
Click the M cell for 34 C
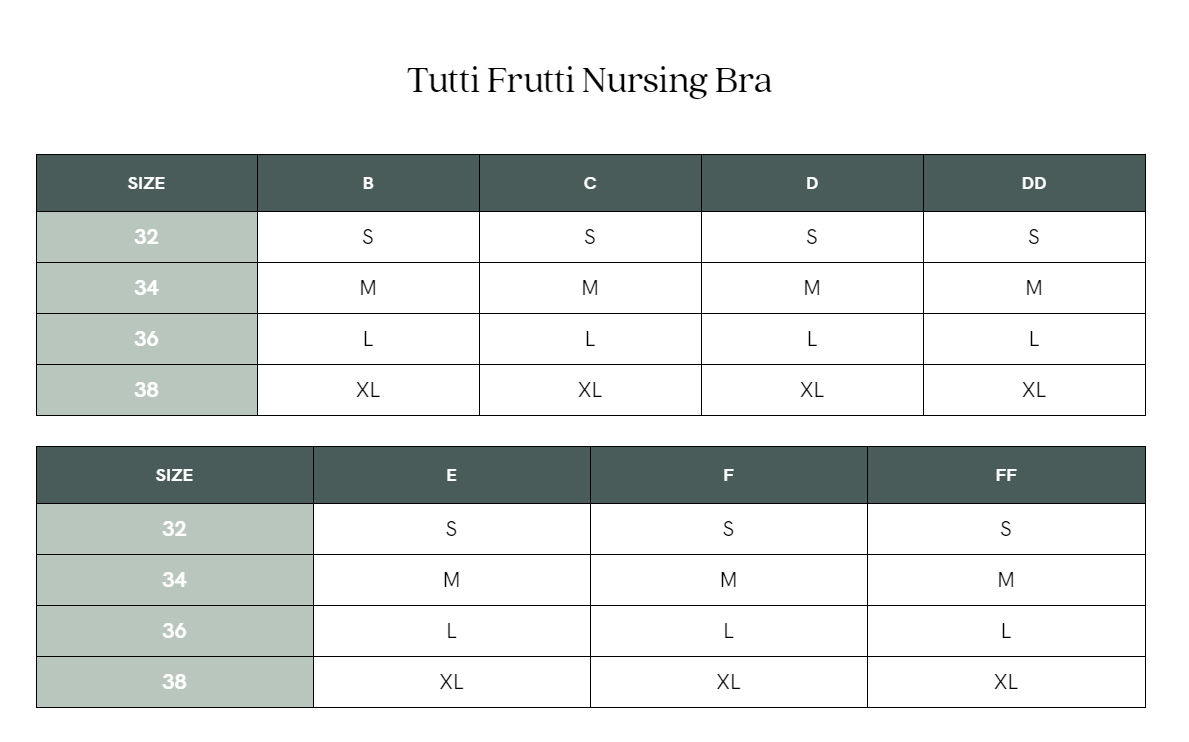tap(590, 288)
